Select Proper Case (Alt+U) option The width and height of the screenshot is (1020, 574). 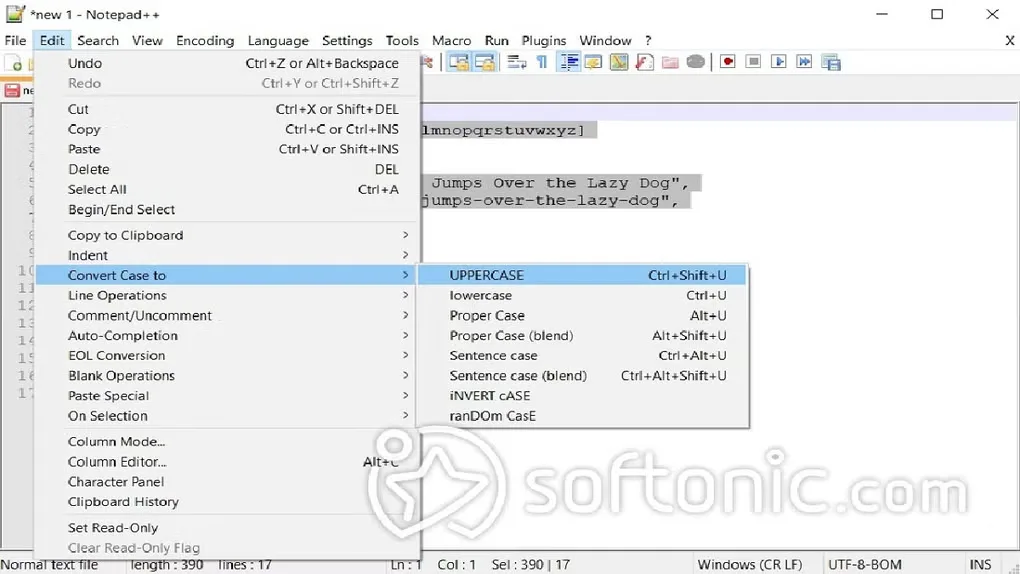pos(583,316)
